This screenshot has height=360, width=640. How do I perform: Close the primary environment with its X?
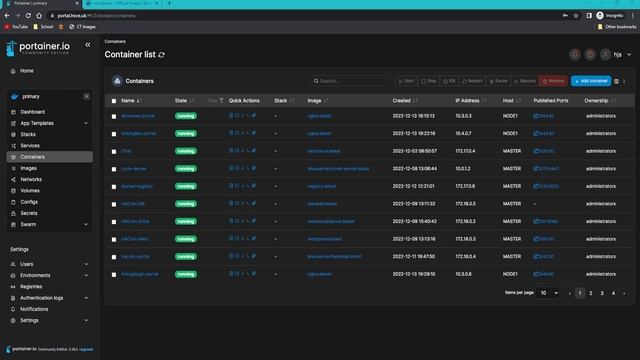coord(87,97)
